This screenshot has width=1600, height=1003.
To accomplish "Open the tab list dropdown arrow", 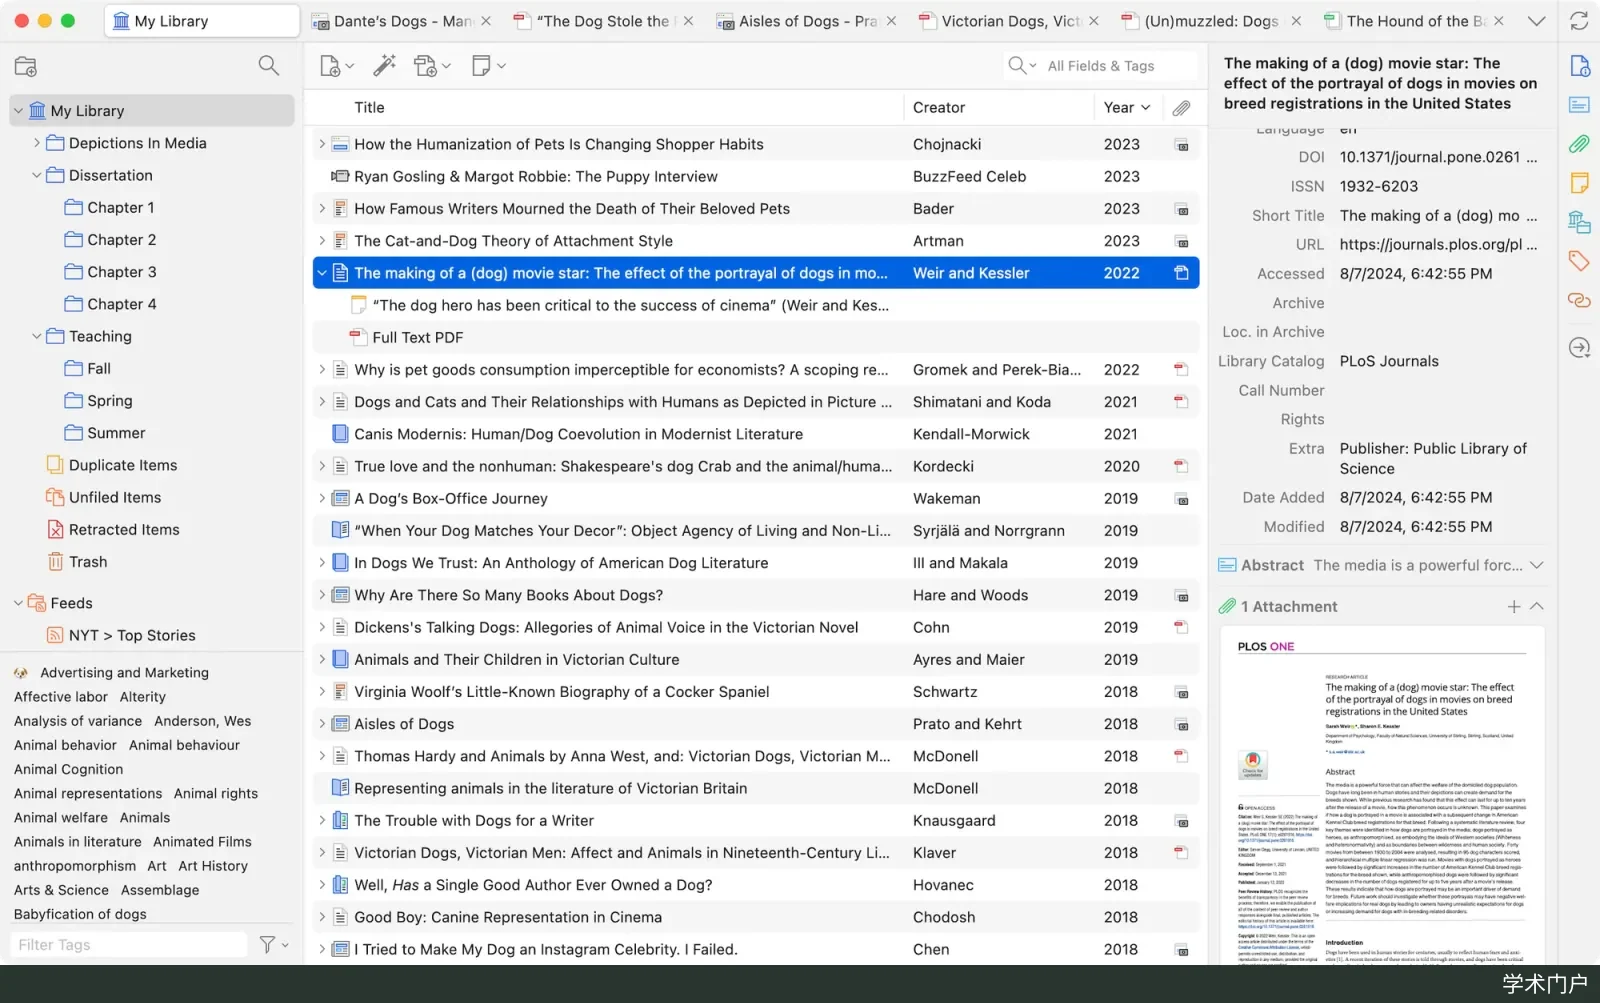I will (x=1537, y=21).
